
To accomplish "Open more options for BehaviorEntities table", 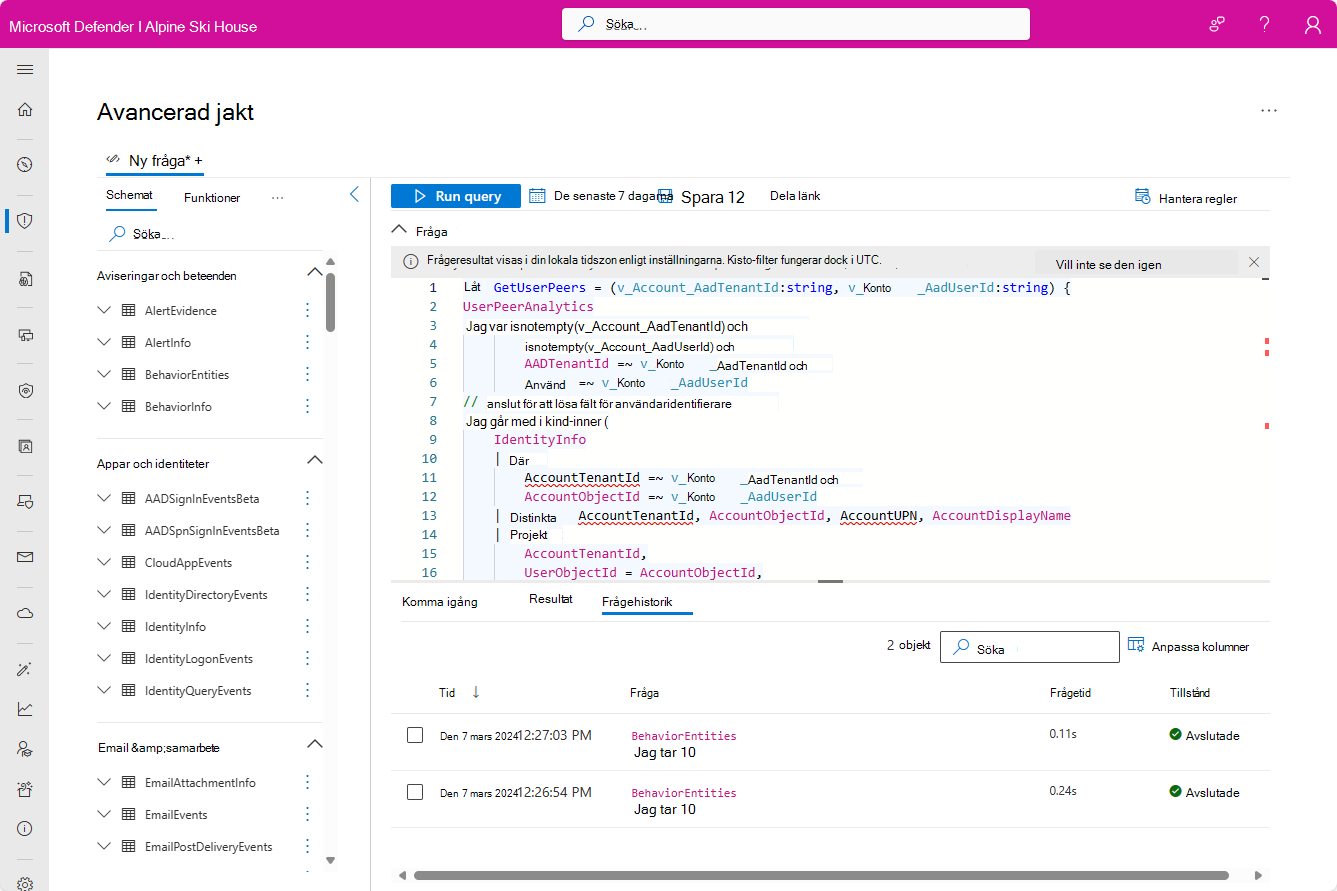I will [x=308, y=374].
